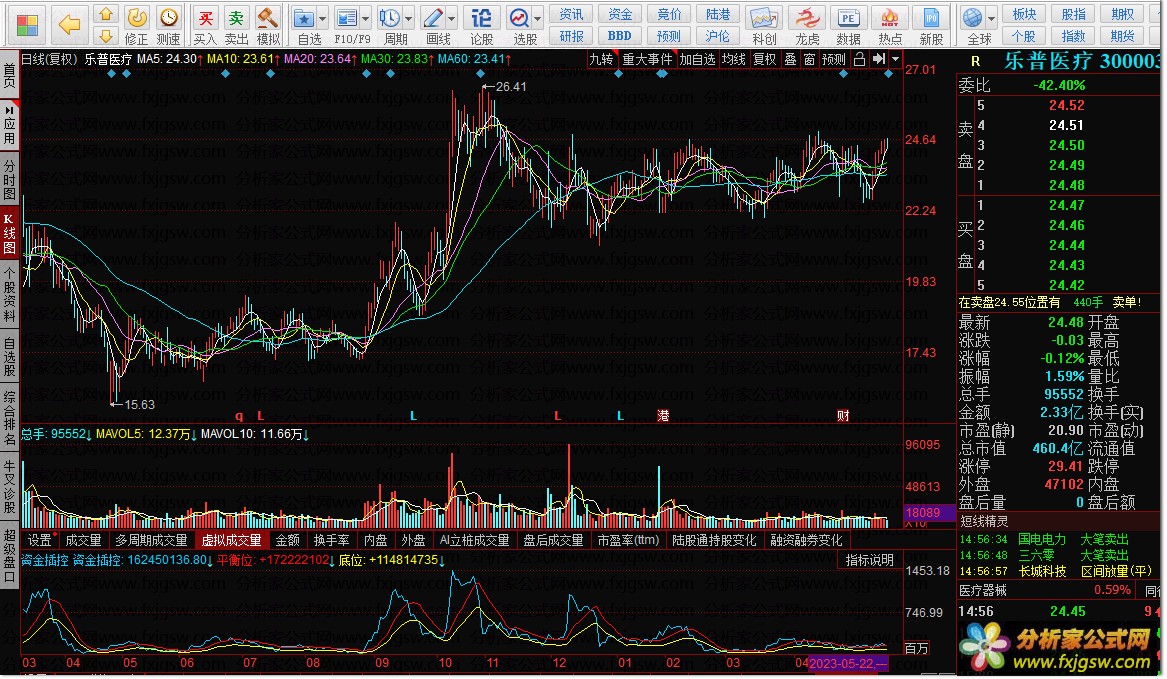Open the 龙虎 dragon icon
The image size is (1167, 679).
[x=807, y=18]
